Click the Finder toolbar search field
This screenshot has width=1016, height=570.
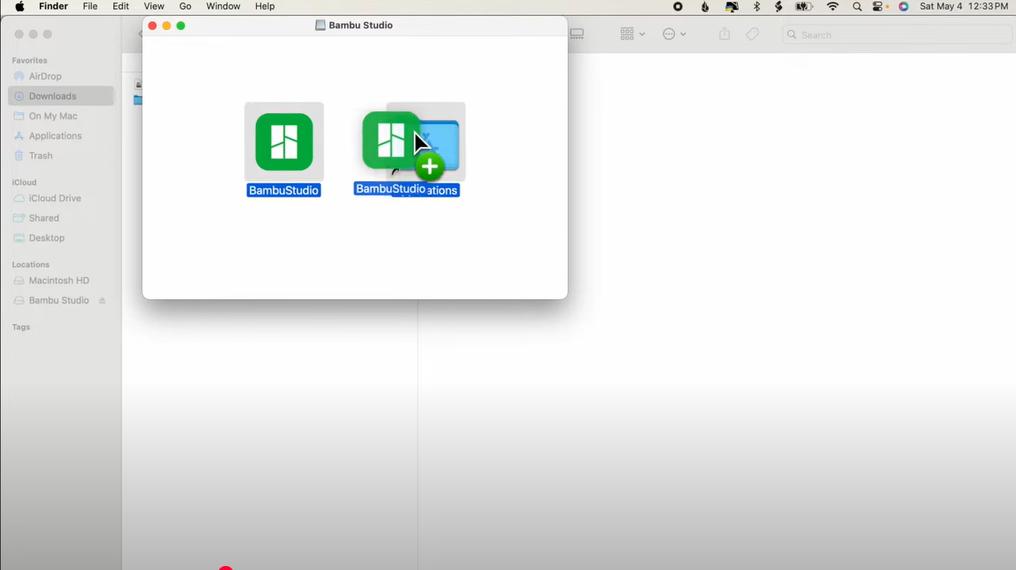897,34
